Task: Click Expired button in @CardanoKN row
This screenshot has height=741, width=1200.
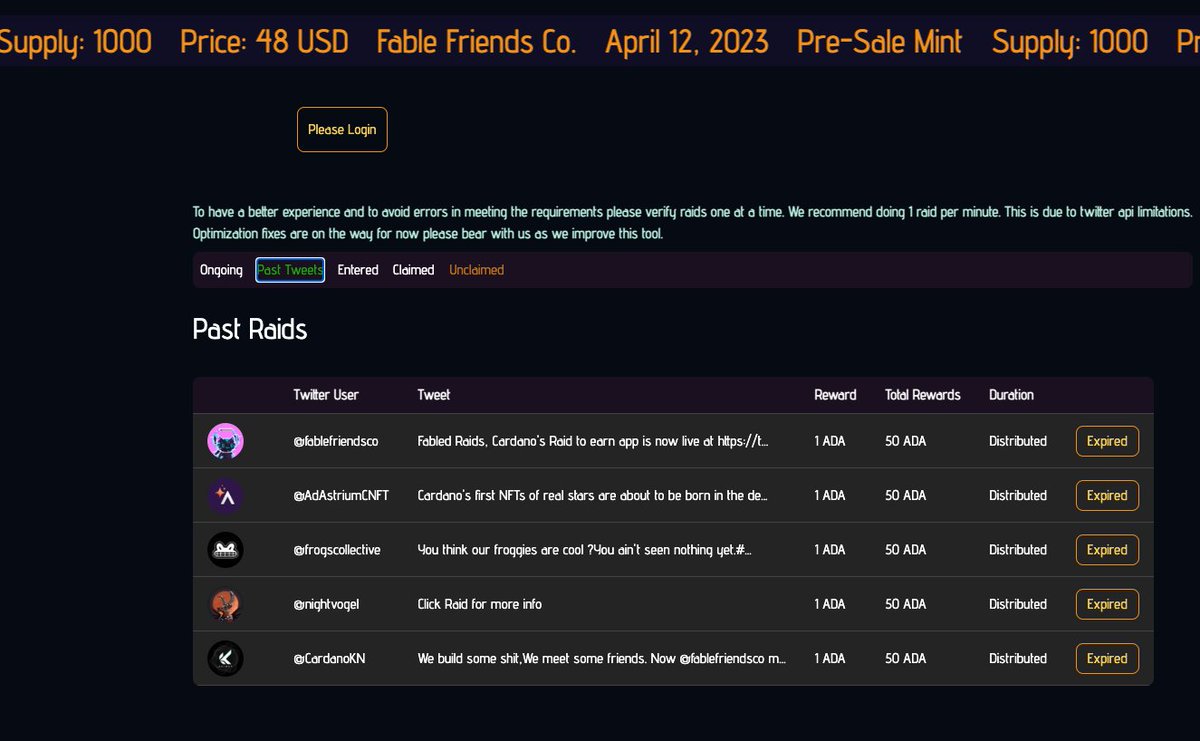Action: pyautogui.click(x=1107, y=658)
